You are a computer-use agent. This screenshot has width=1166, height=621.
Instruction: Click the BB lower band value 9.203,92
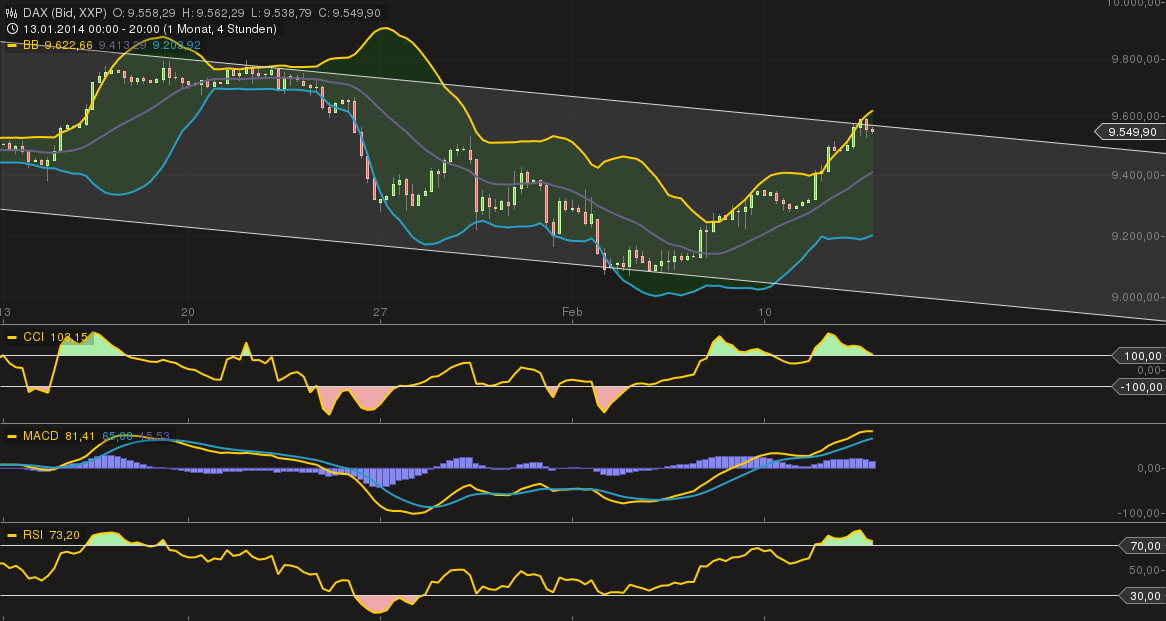(x=176, y=45)
